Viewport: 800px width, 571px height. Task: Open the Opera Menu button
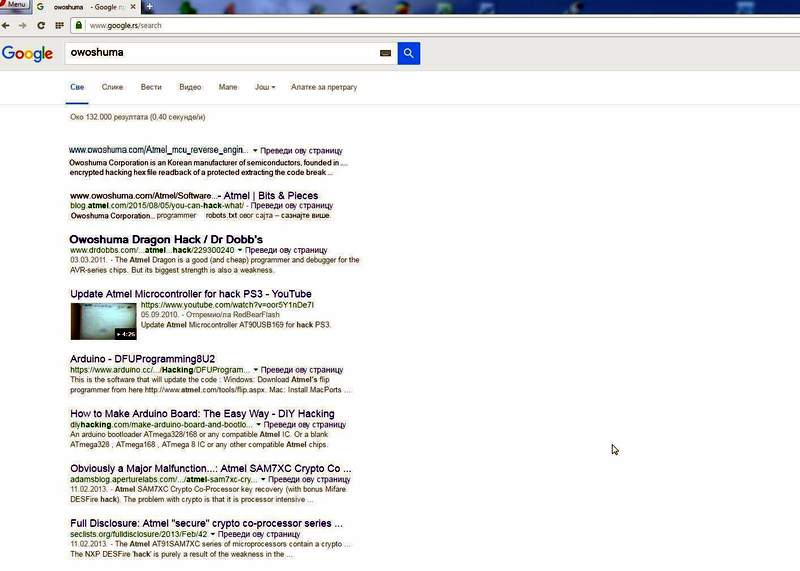pos(14,5)
